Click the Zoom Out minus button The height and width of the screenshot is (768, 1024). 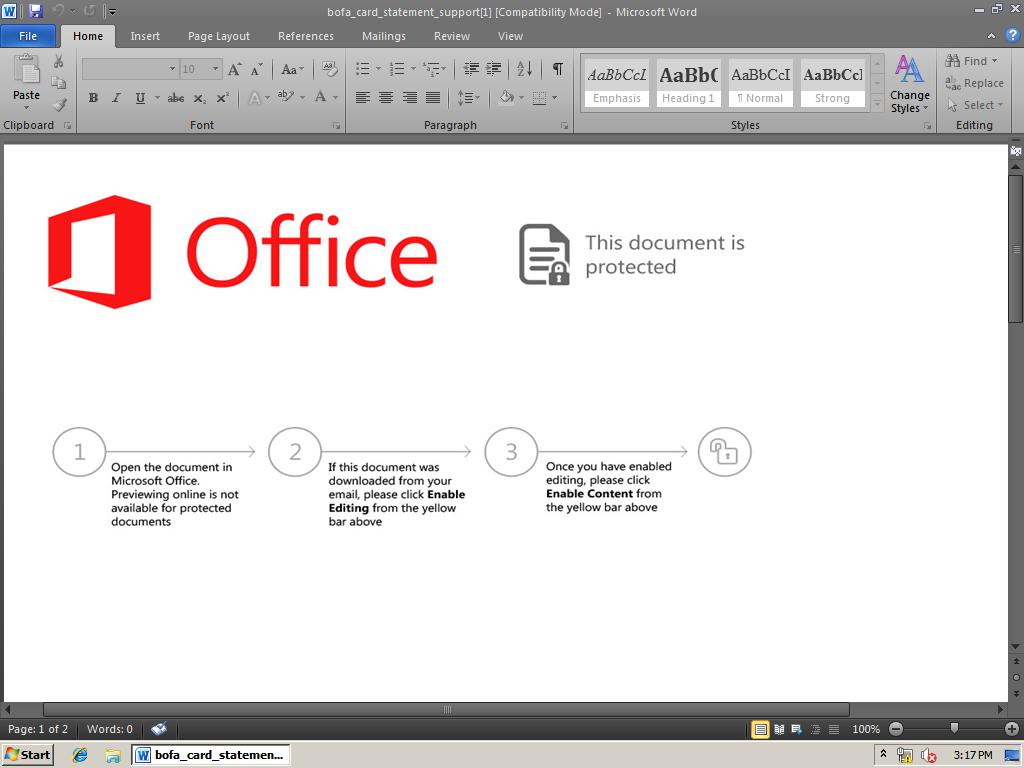click(x=896, y=729)
